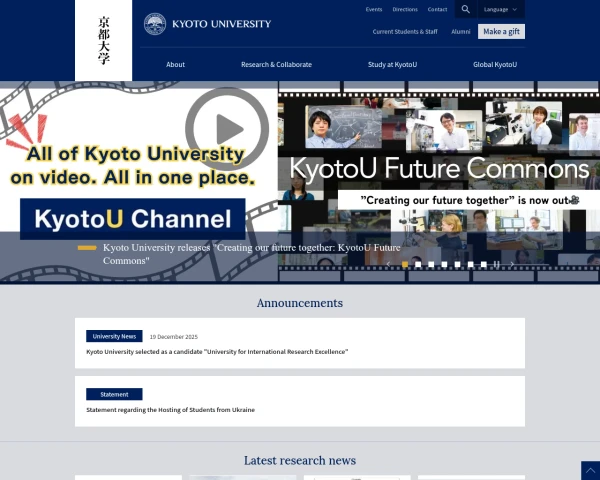Click the Make a gift button
Image resolution: width=600 pixels, height=480 pixels.
coord(501,31)
